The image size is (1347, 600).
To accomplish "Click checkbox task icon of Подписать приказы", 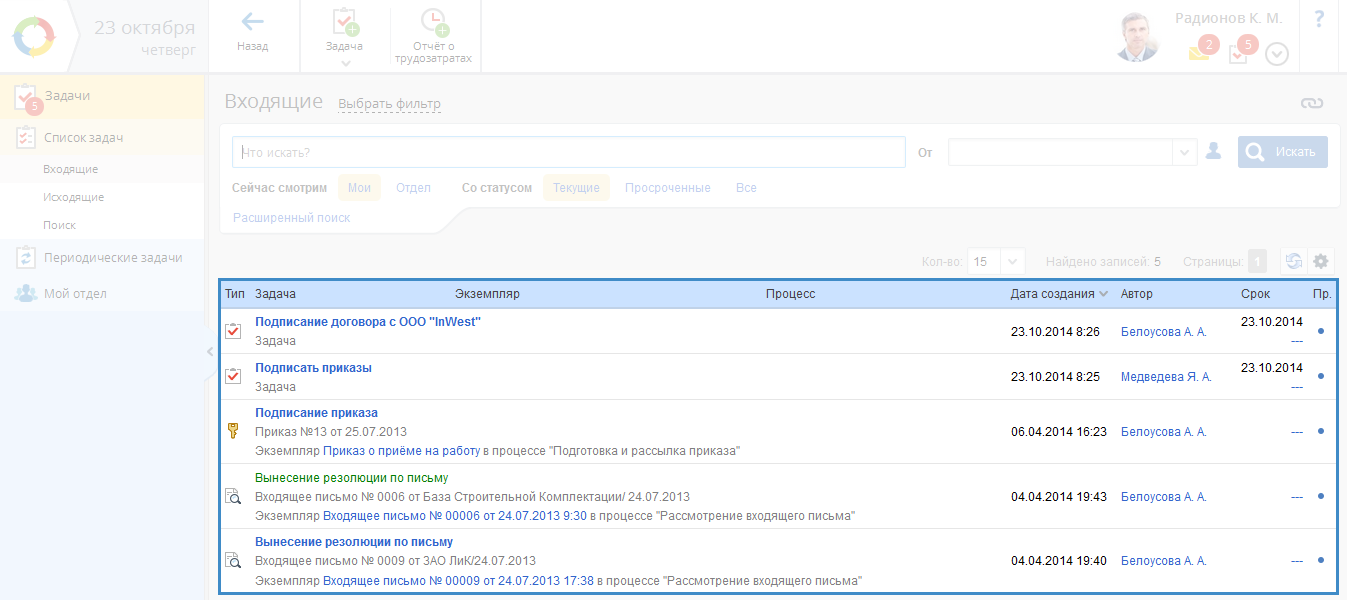I will point(233,377).
